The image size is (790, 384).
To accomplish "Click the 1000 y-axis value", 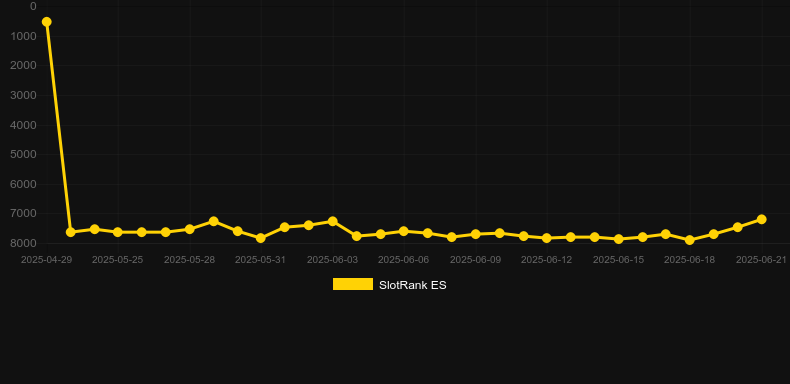I will [23, 36].
